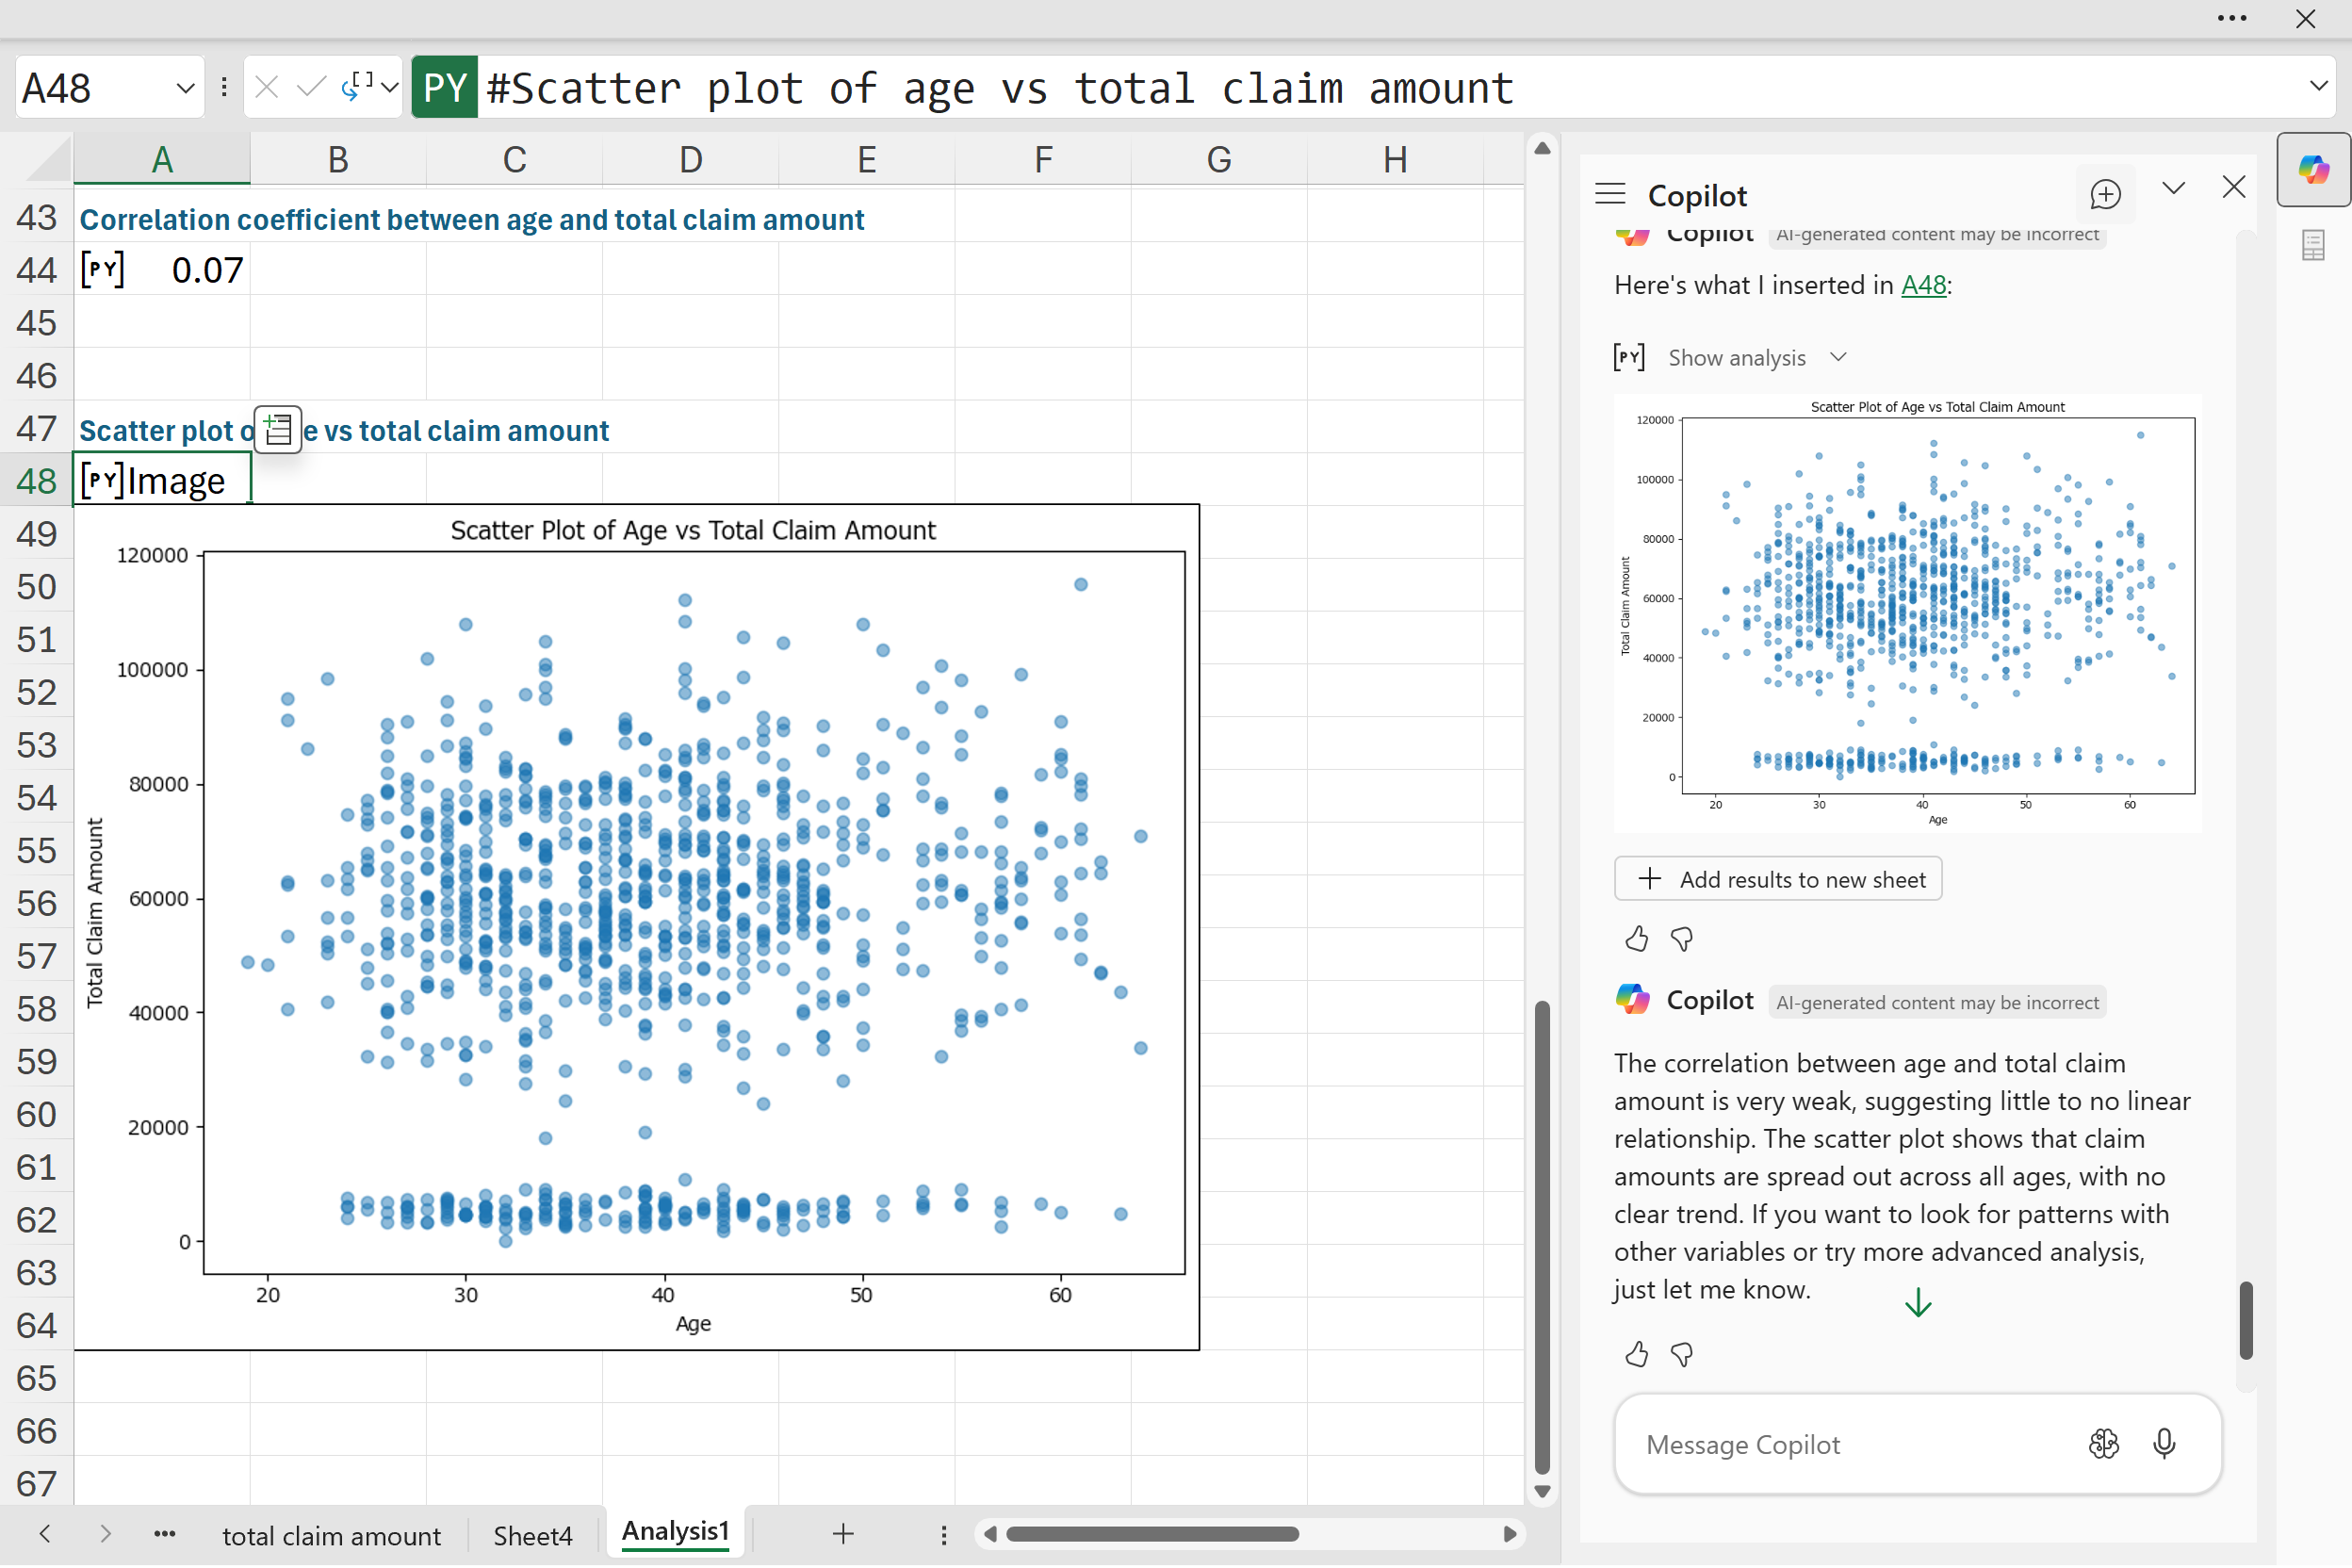Cancel the formula entry with the X
Image resolution: width=2352 pixels, height=1568 pixels.
266,88
